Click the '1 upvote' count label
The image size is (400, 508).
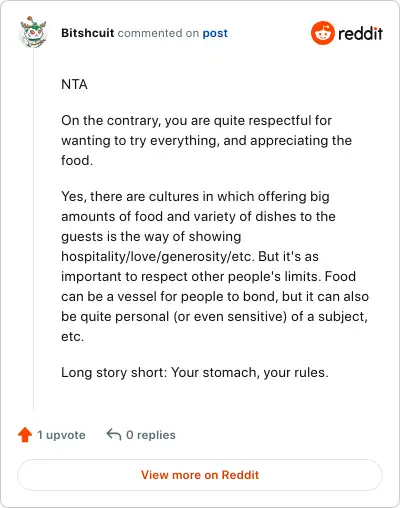(61, 435)
